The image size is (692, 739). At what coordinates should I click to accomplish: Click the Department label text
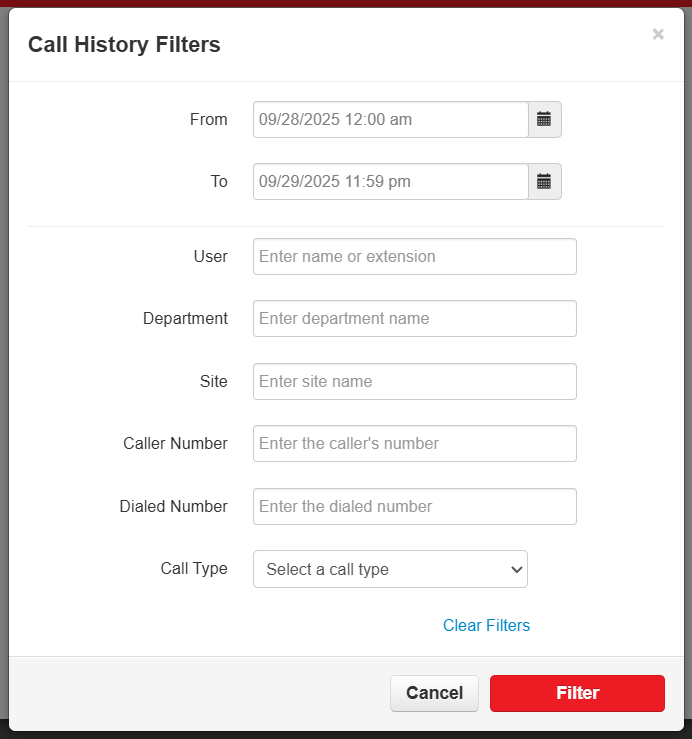click(185, 318)
